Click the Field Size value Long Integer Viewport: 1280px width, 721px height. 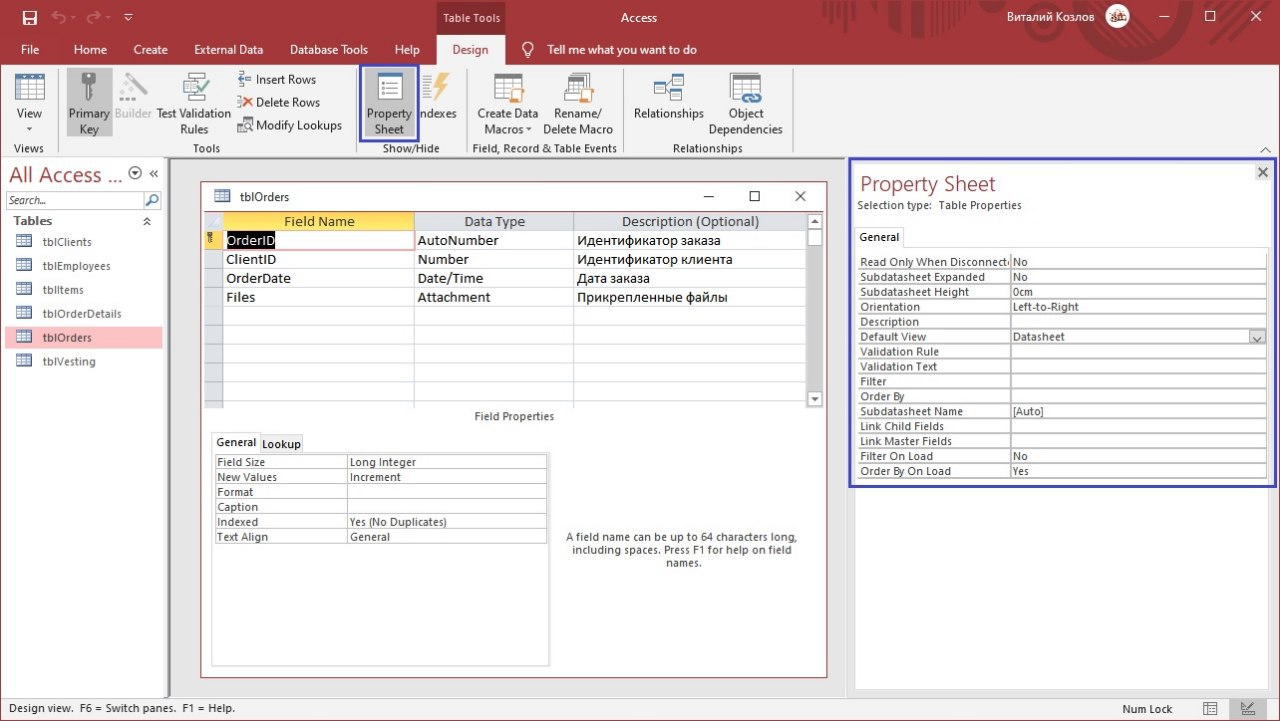click(x=447, y=462)
